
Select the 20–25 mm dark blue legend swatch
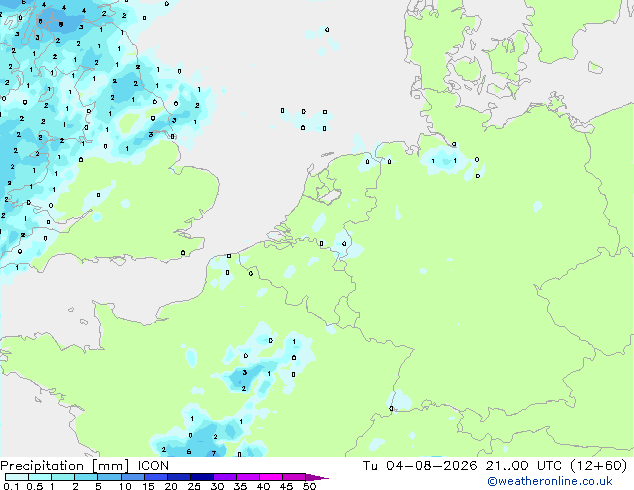coord(179,477)
